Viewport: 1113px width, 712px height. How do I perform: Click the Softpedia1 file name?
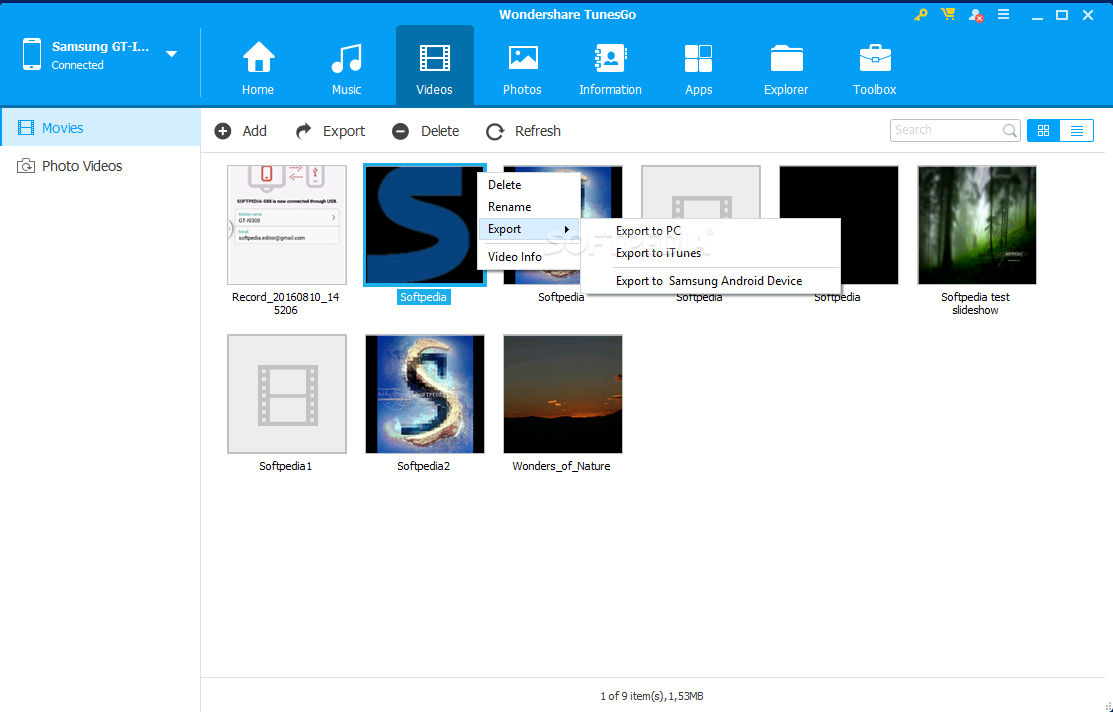tap(285, 466)
